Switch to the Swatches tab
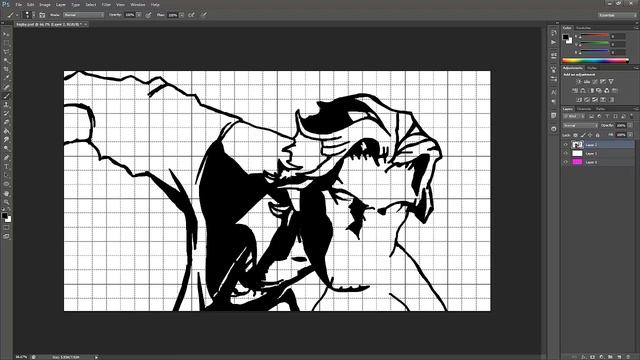Viewport: 640px width, 360px height. (583, 28)
